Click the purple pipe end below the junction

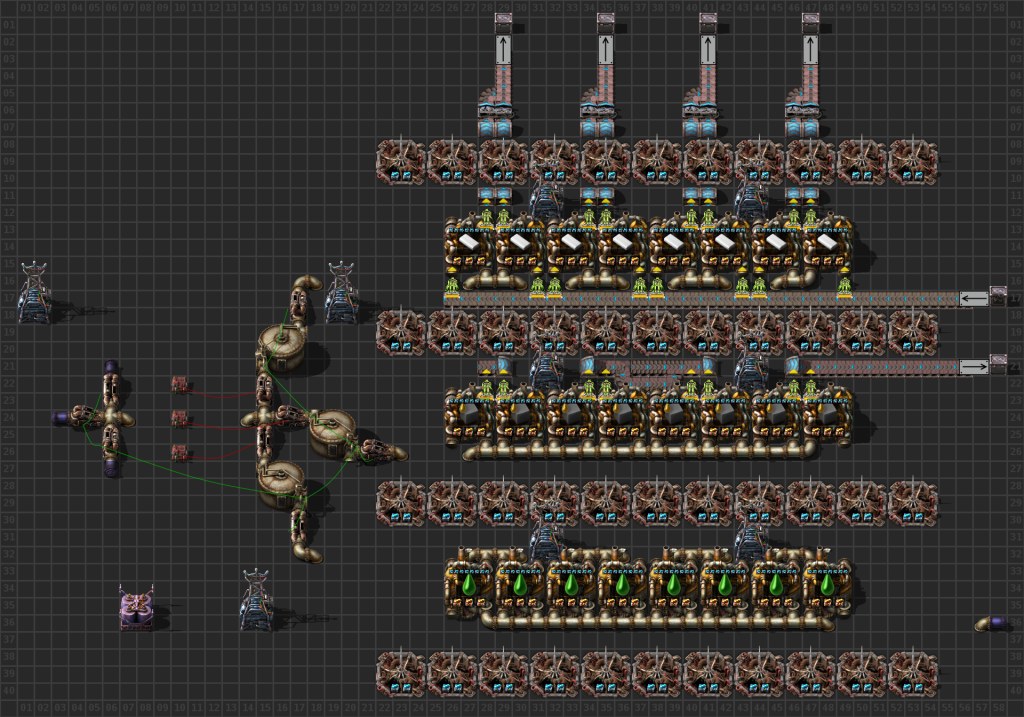pos(112,468)
